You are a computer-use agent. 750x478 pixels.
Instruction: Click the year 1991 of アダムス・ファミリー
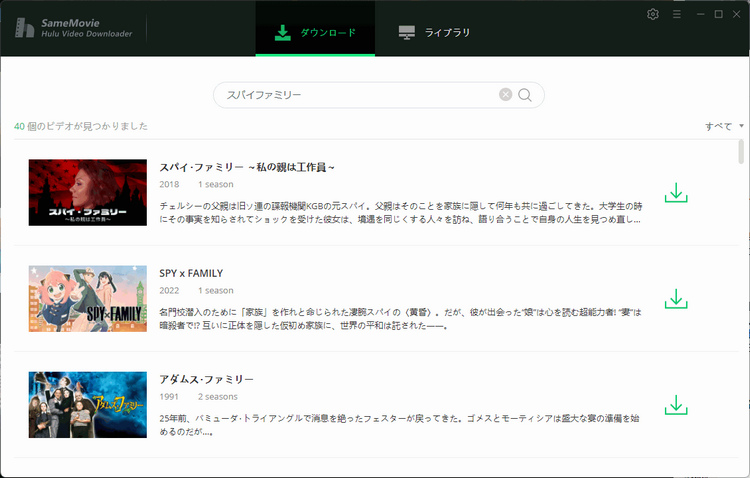coord(169,397)
